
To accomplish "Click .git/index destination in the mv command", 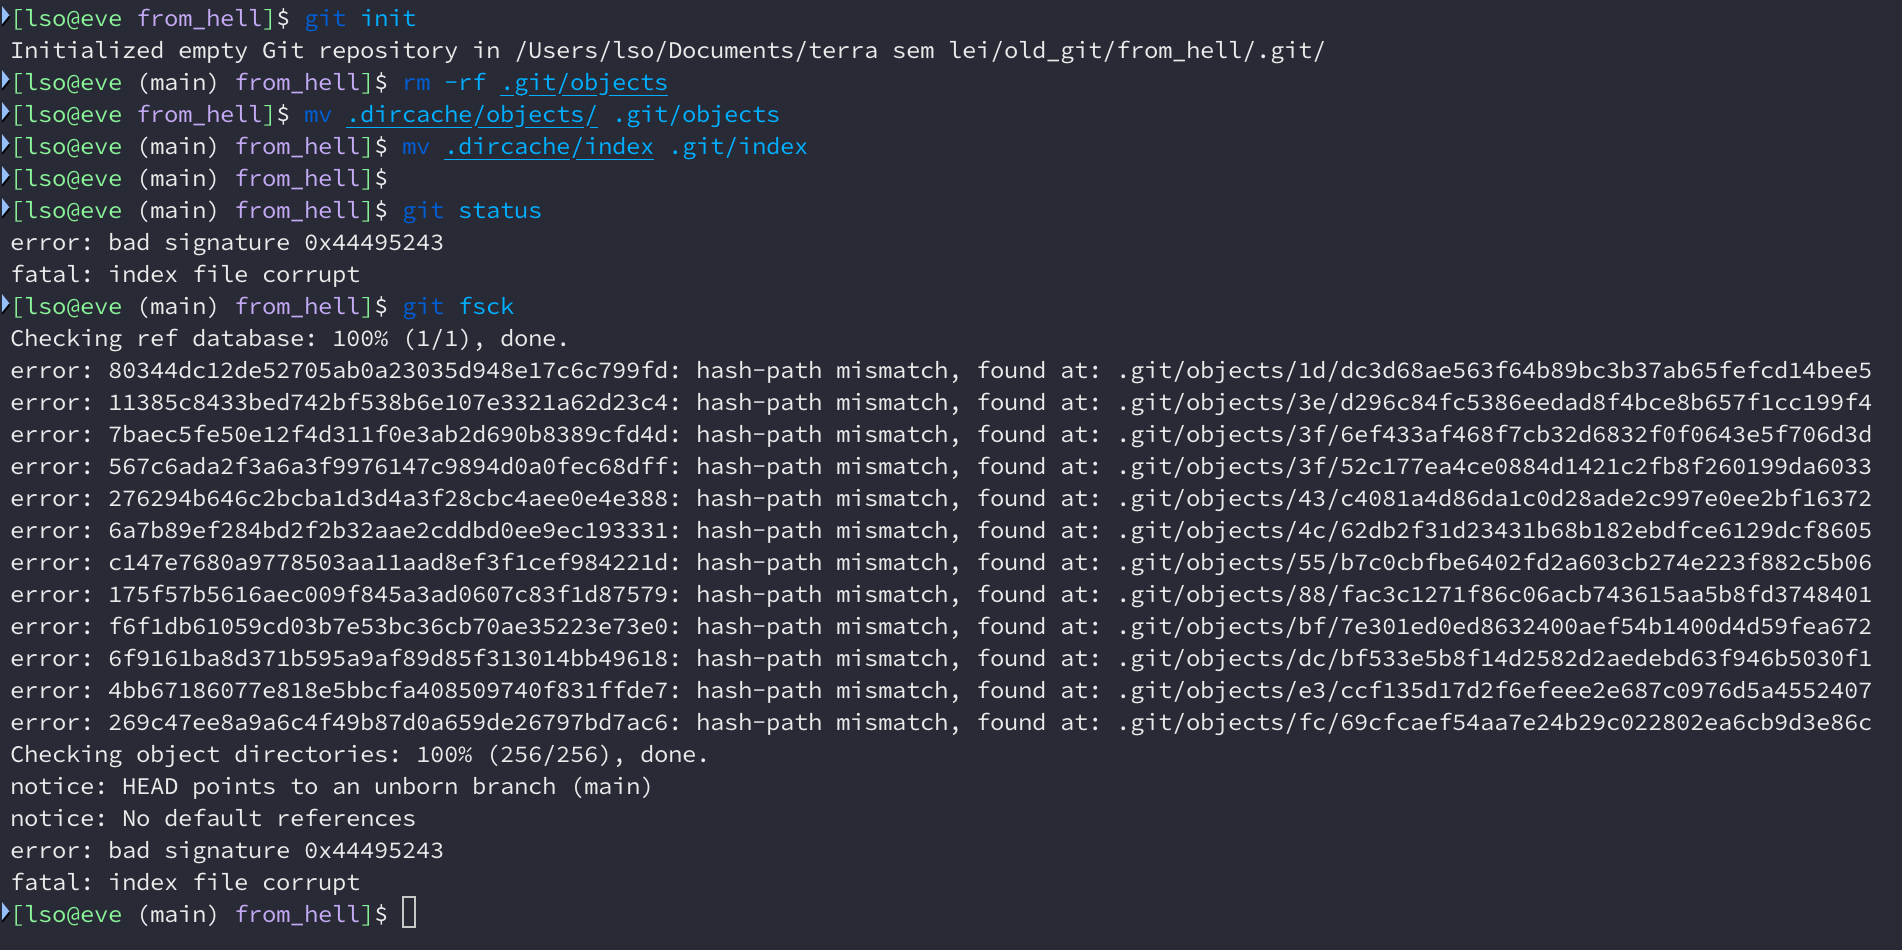I will pos(738,147).
